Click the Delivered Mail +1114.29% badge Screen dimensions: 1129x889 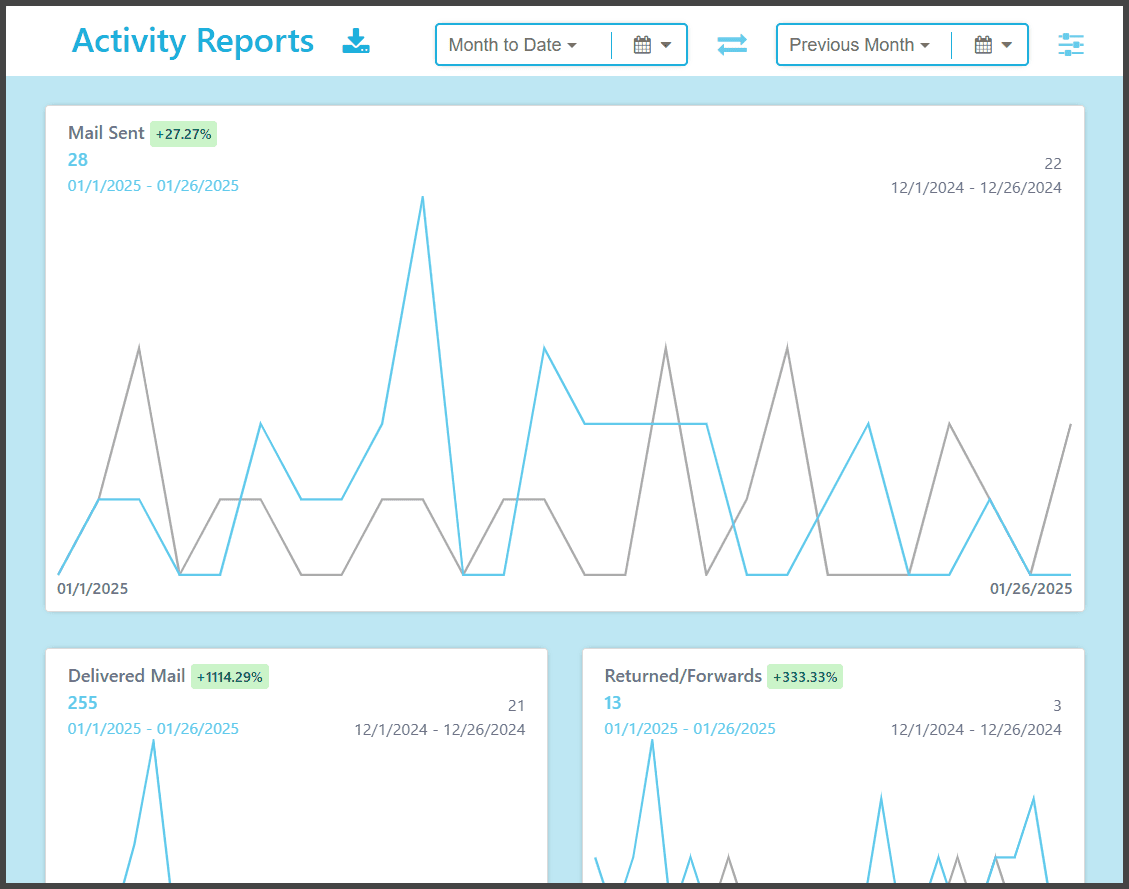230,677
